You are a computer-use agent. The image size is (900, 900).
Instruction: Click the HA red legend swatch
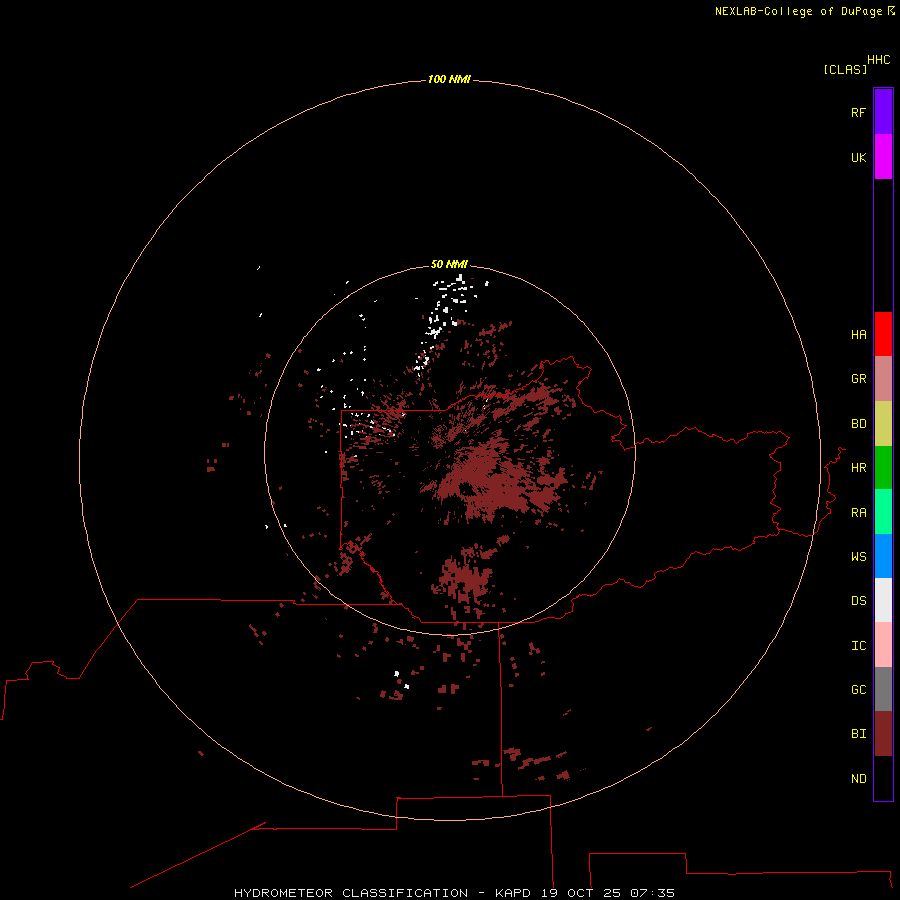pyautogui.click(x=883, y=334)
